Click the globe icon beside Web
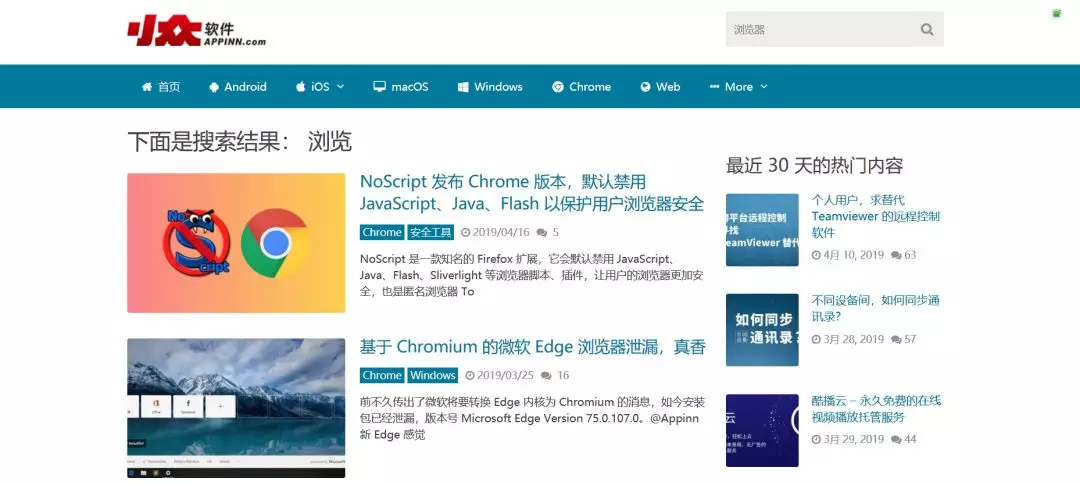The width and height of the screenshot is (1080, 485). point(645,87)
